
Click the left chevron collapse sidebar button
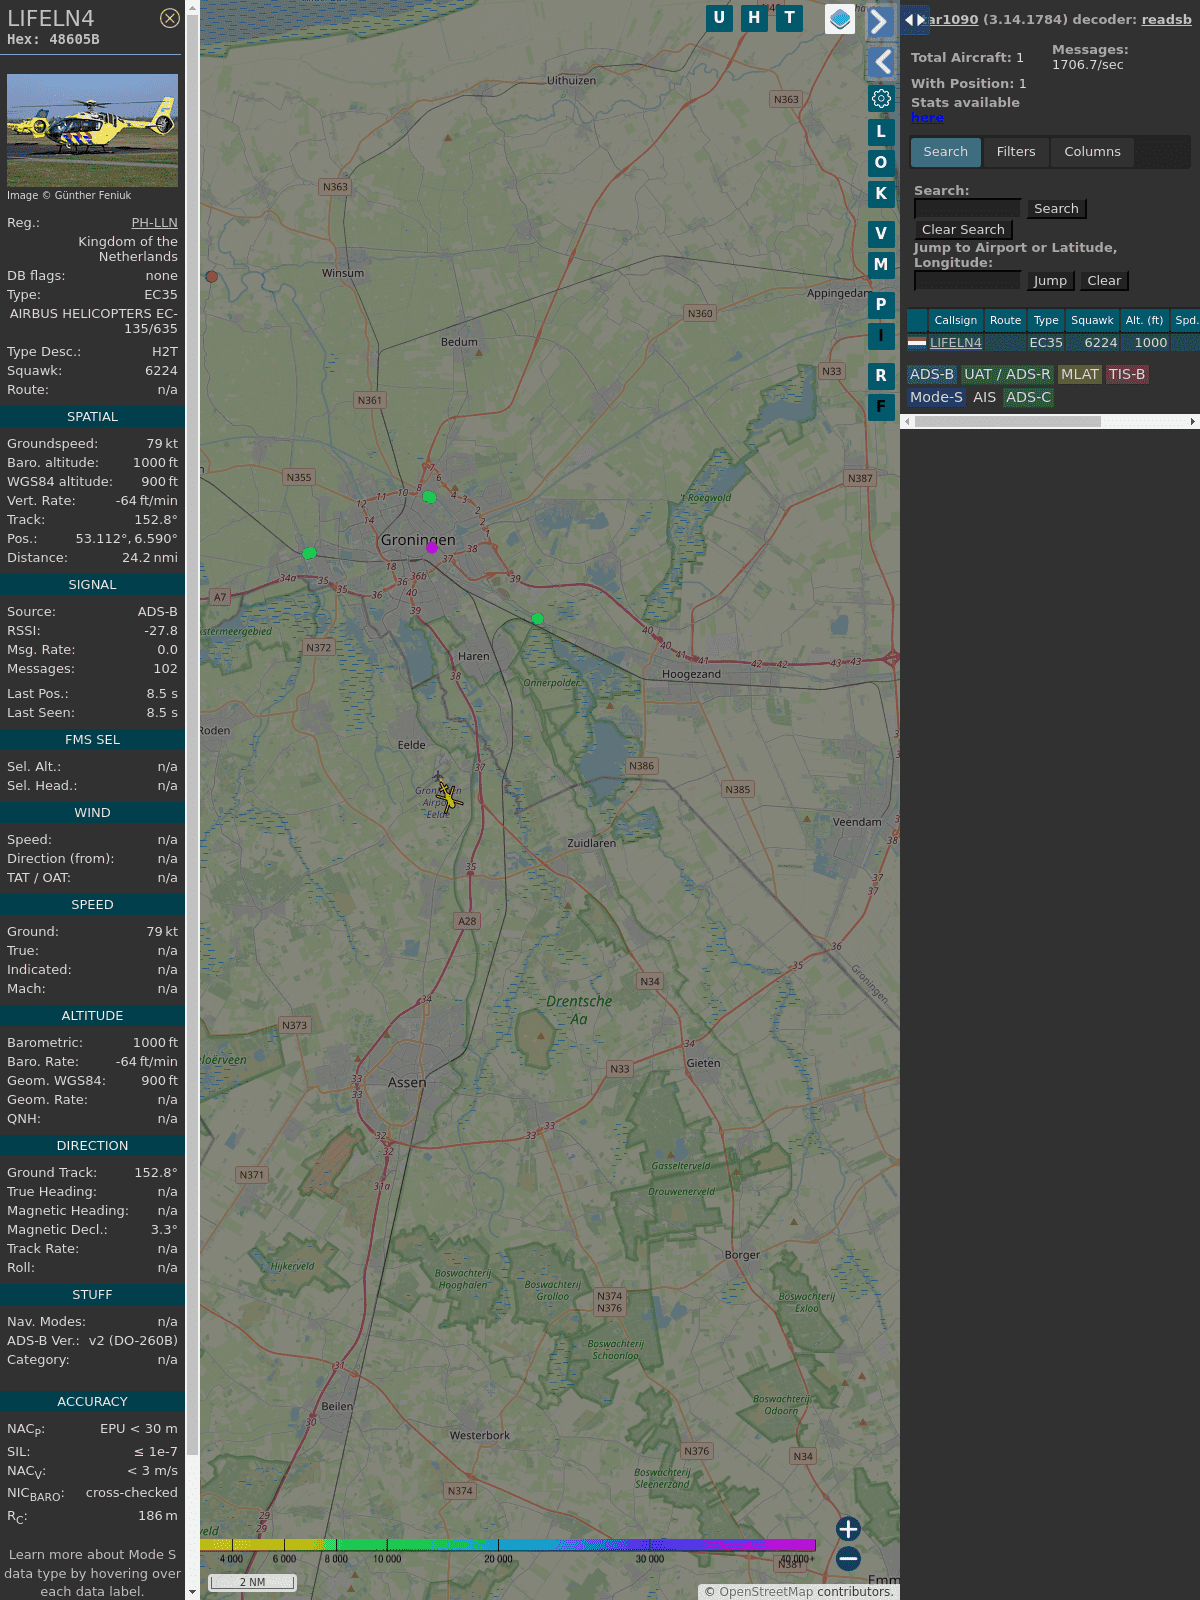tap(881, 62)
